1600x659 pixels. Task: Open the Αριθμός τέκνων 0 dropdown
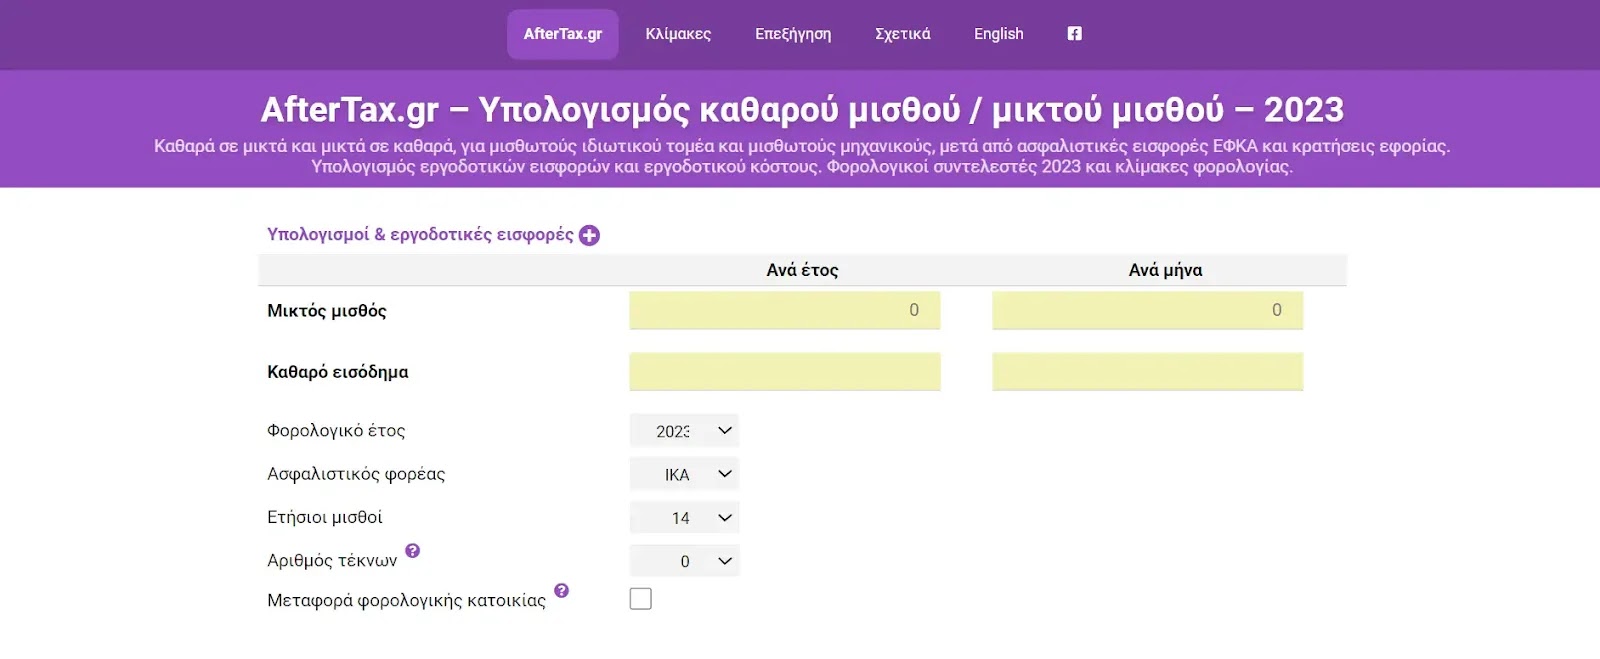685,561
